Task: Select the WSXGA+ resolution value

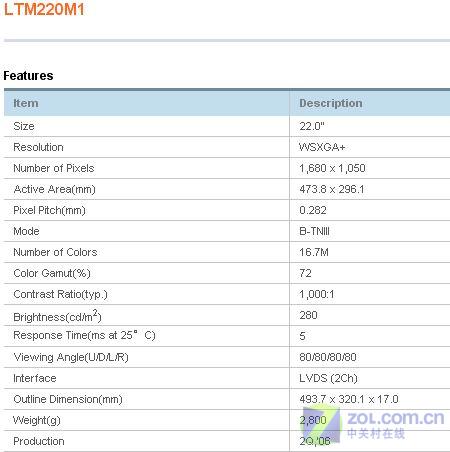Action: [x=322, y=147]
